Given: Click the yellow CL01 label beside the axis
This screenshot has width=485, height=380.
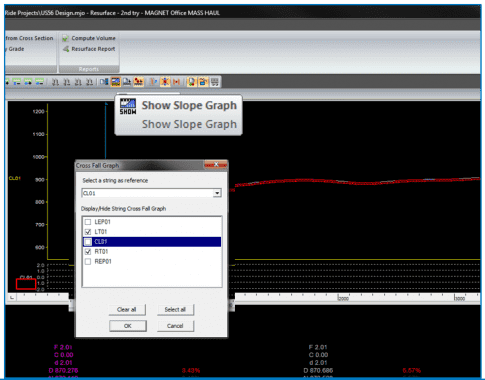Looking at the screenshot, I should pos(15,178).
